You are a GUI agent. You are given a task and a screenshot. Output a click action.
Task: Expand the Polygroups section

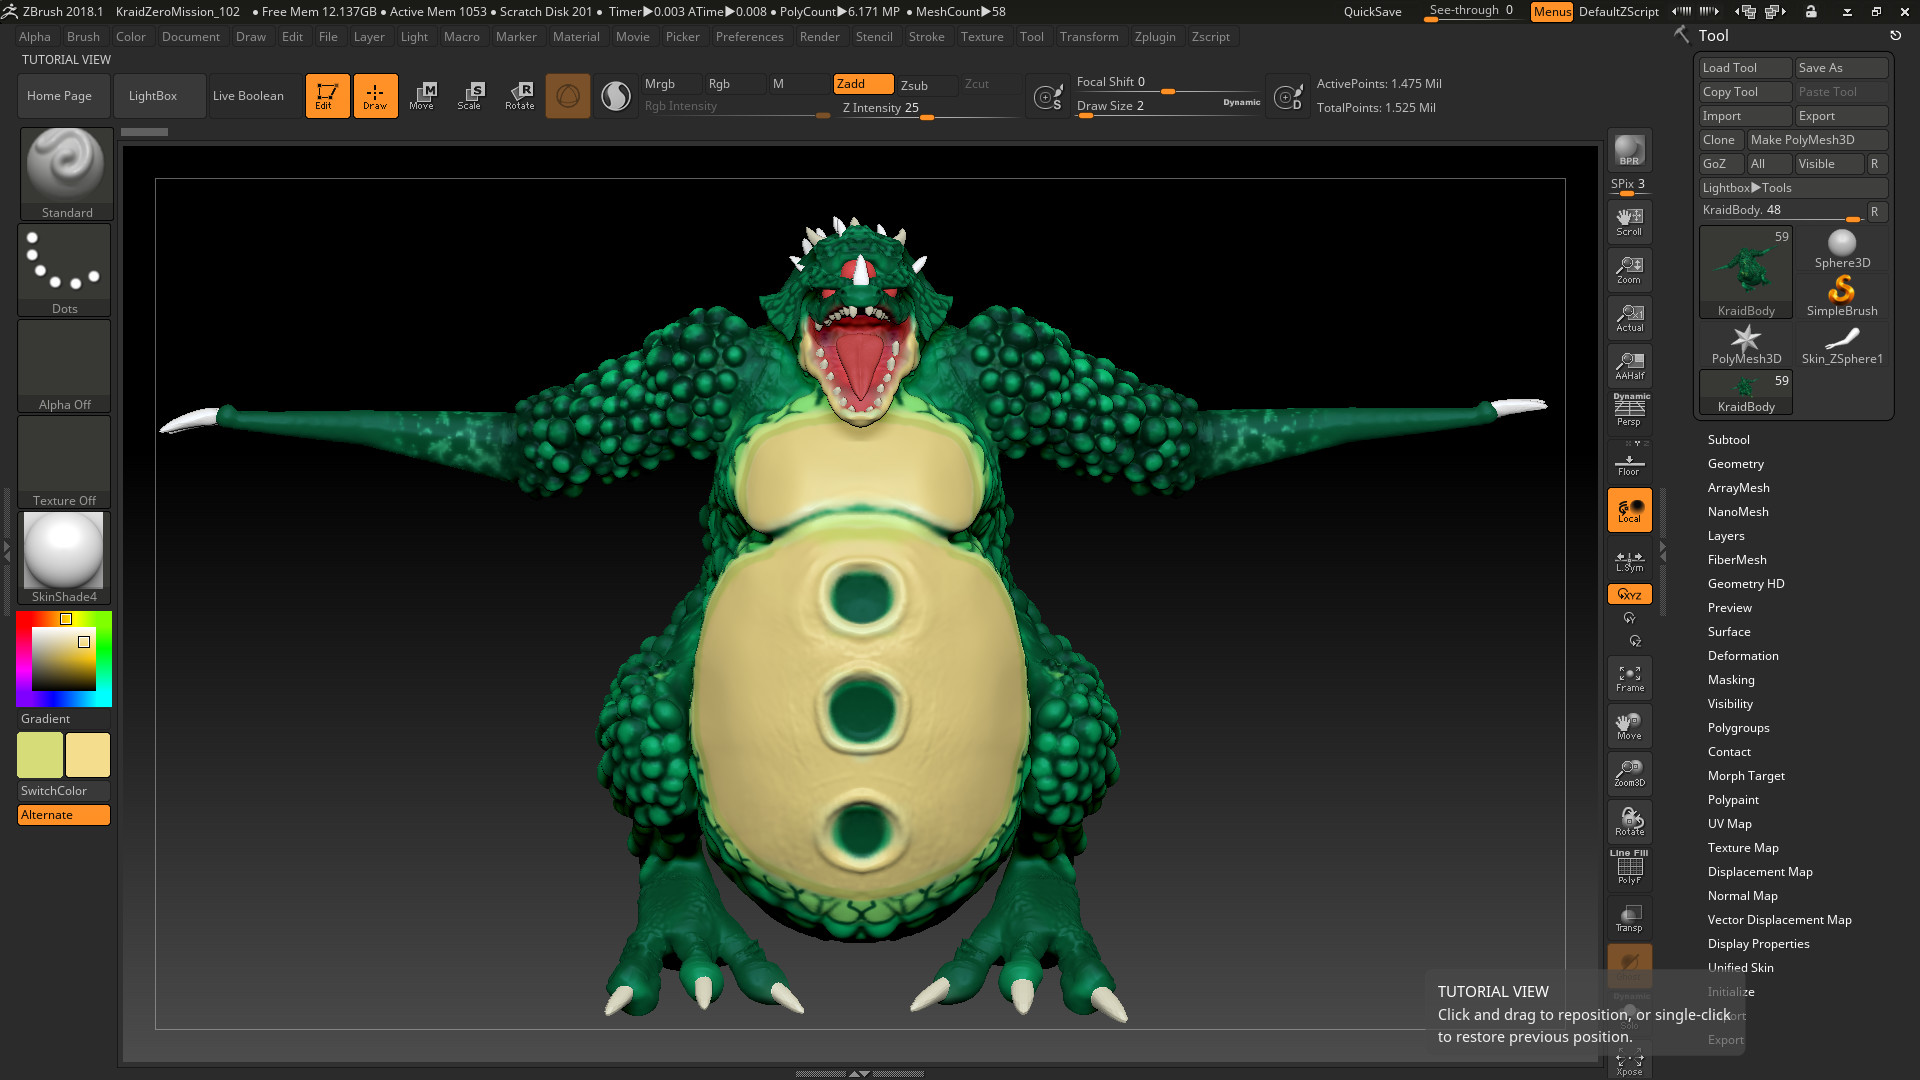pos(1738,728)
